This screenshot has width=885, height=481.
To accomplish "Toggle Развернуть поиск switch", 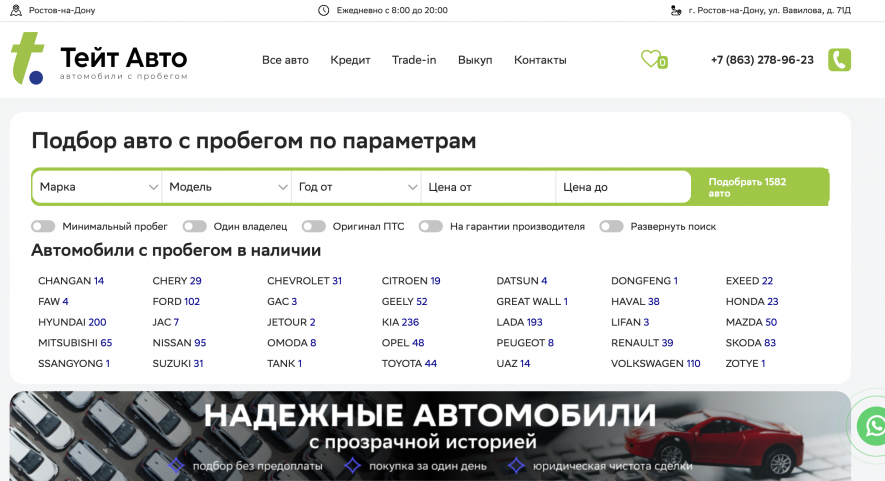I will click(611, 226).
